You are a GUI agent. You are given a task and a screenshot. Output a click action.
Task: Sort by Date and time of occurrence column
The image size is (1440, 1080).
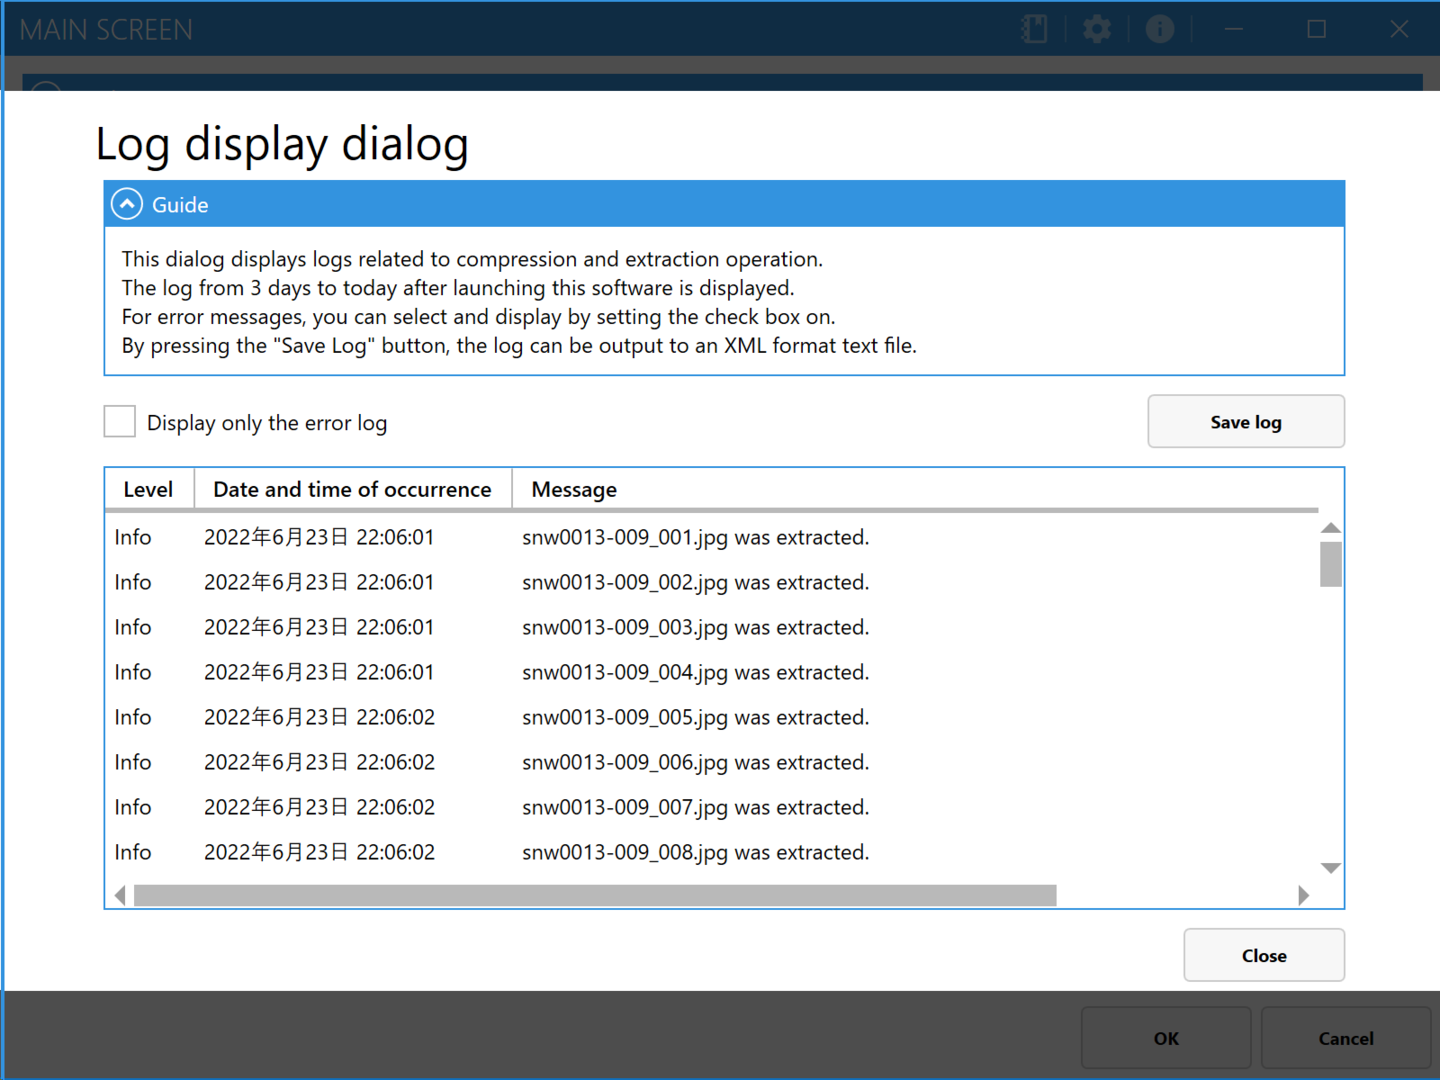click(352, 490)
